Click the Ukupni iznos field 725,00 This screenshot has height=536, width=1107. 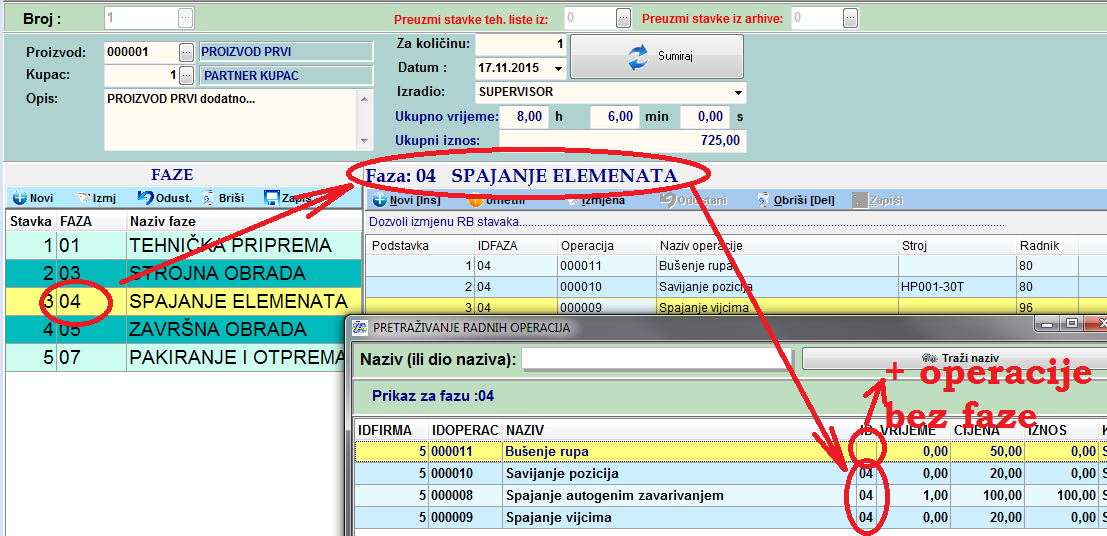(622, 141)
